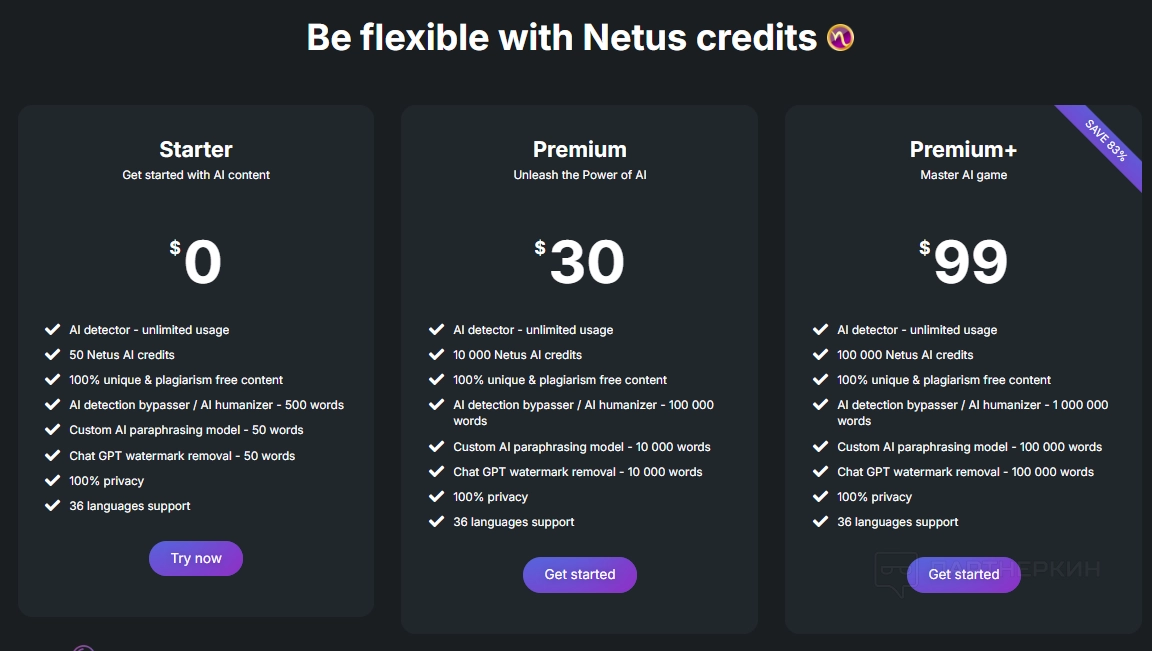Click checkmark beside Premium+'s 100 000 Netus AI credits
The width and height of the screenshot is (1152, 651).
[820, 354]
